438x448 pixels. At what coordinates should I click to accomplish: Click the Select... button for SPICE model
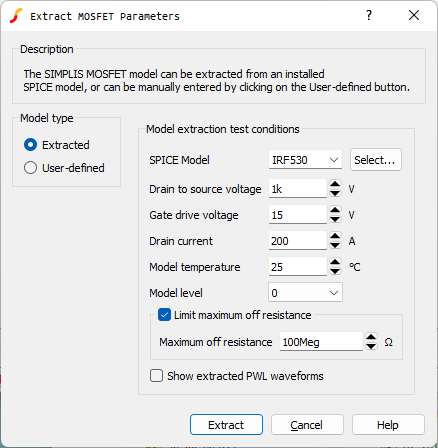click(376, 160)
